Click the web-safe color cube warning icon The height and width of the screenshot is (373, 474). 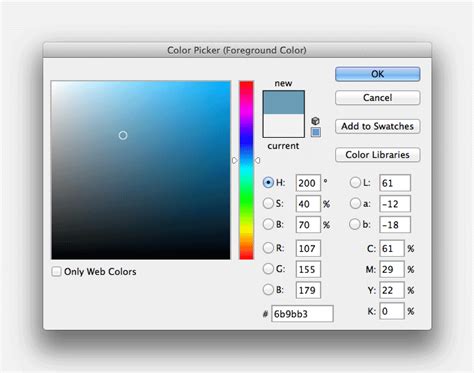pos(315,121)
